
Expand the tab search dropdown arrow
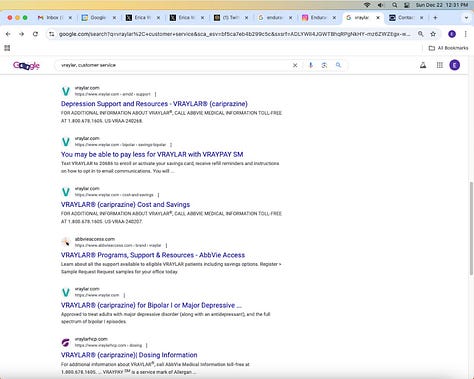point(466,18)
